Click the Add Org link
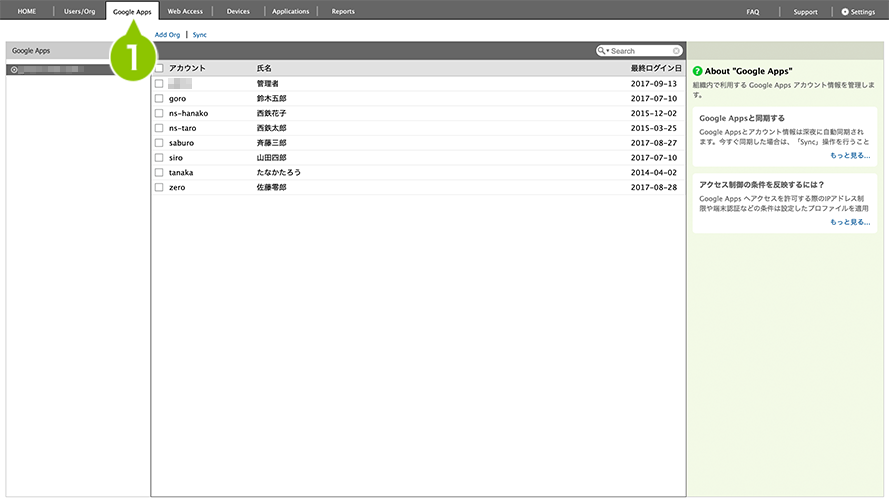Image resolution: width=889 pixels, height=500 pixels. (x=167, y=35)
